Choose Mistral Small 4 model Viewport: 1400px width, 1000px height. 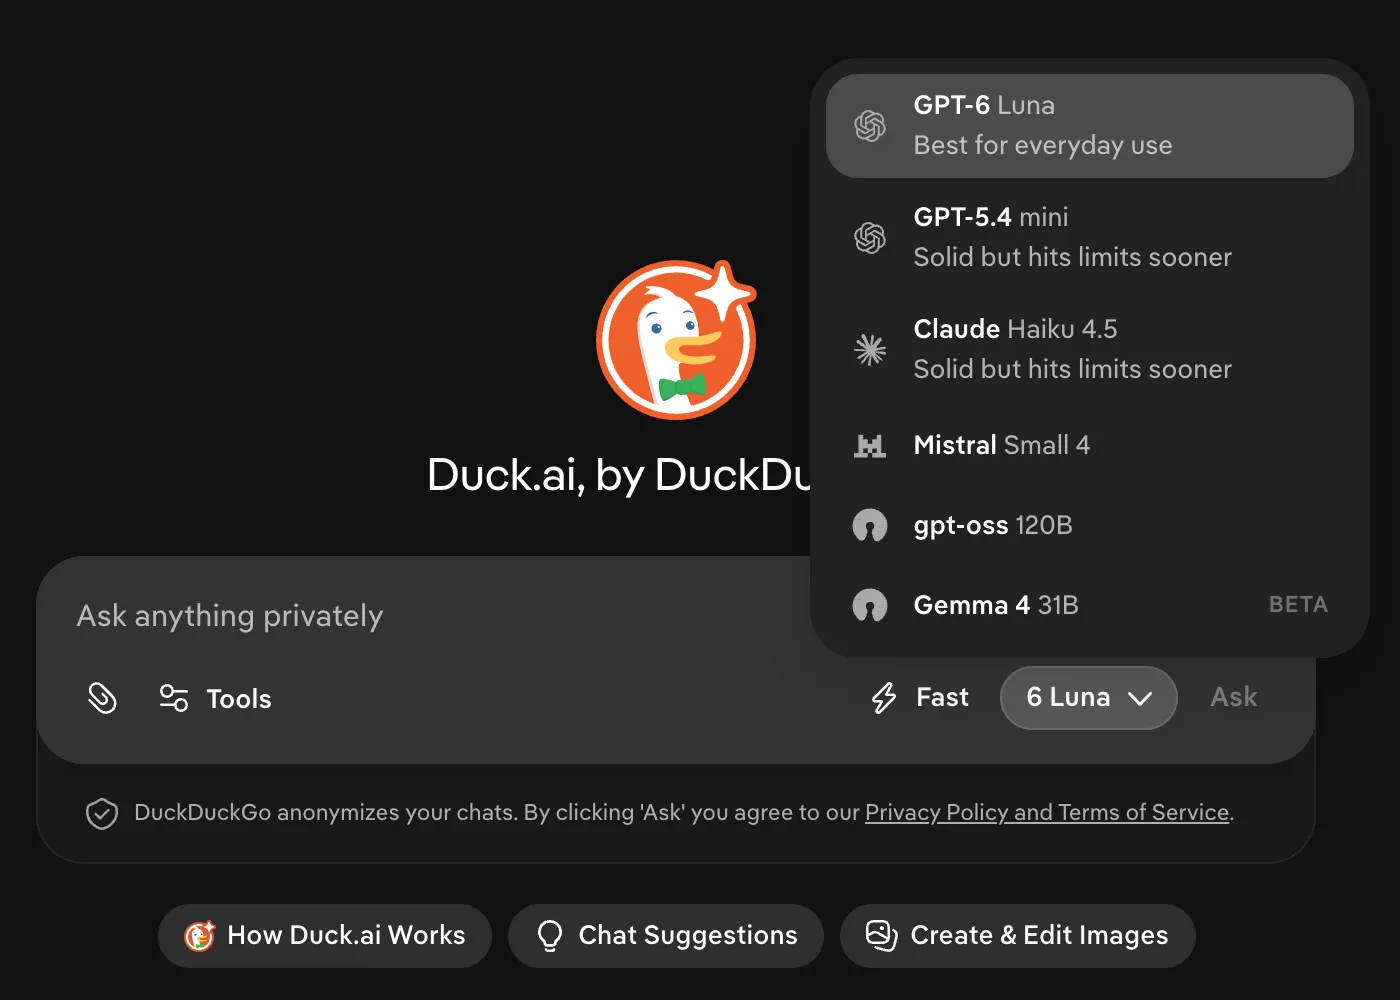pos(1090,446)
